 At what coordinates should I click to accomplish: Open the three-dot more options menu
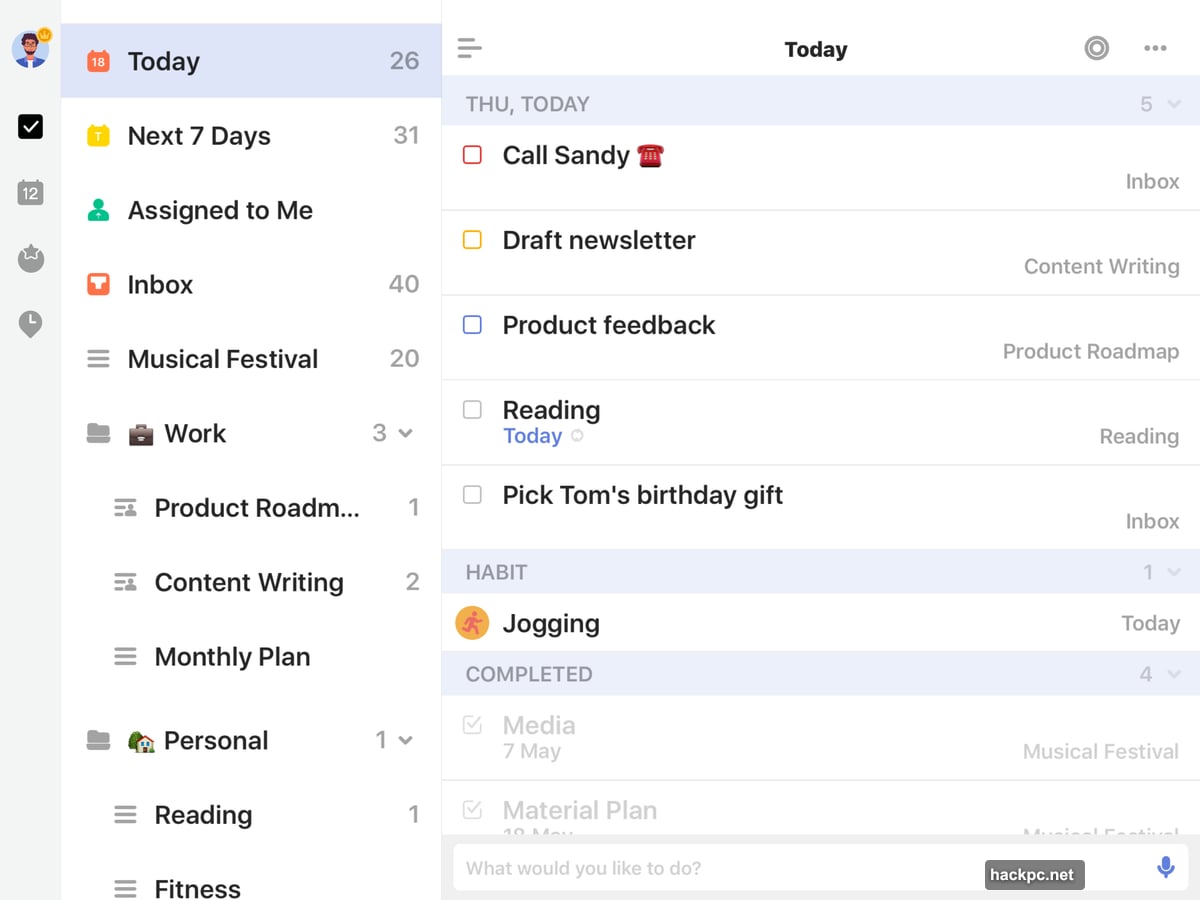[x=1155, y=49]
